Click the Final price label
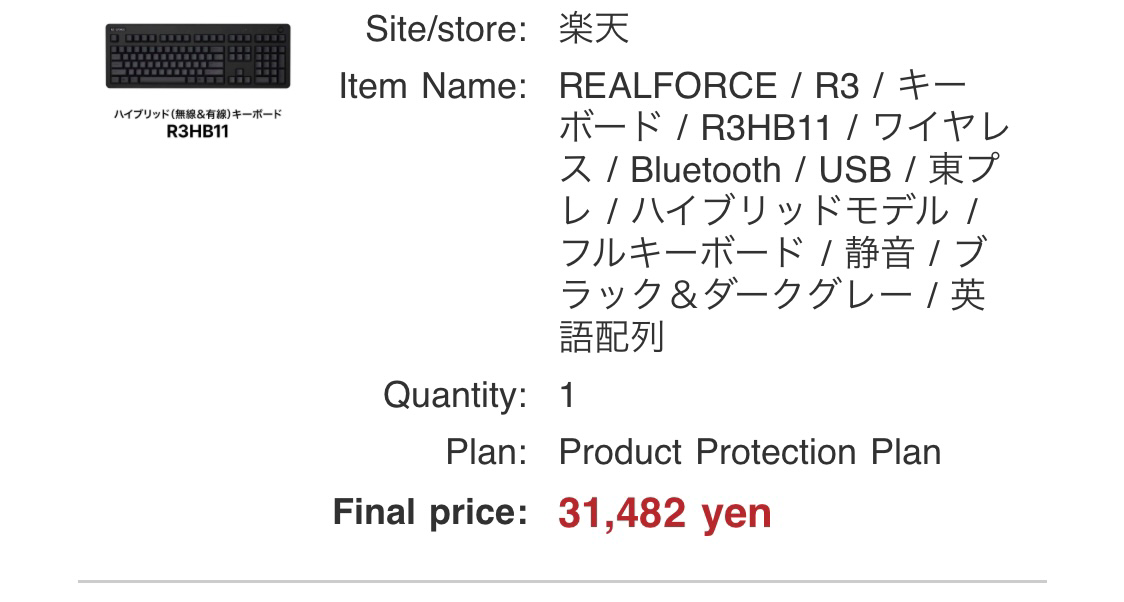The image size is (1124, 602). coord(430,512)
